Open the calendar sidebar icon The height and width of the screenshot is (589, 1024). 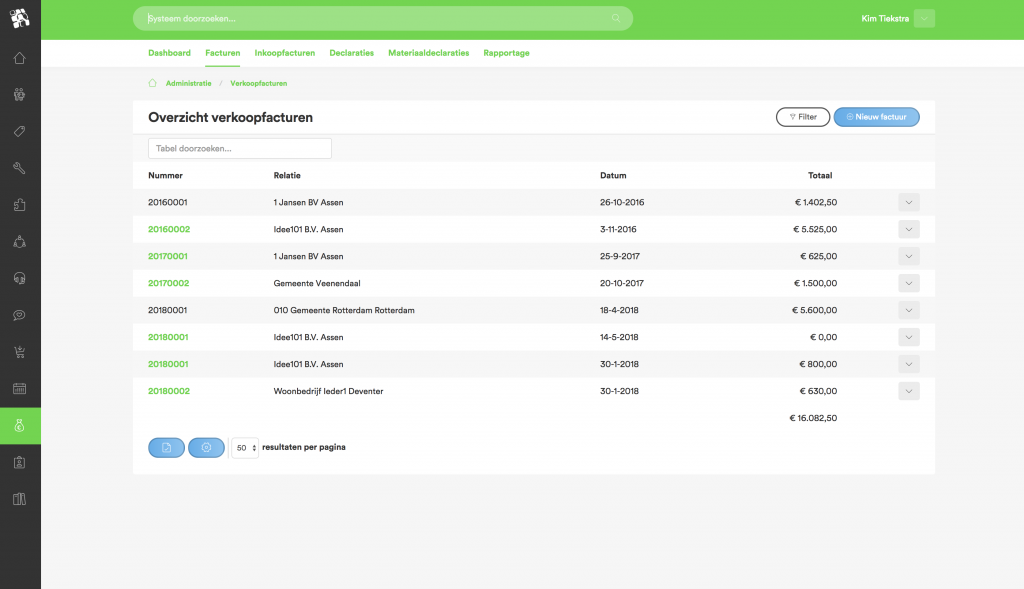[20, 388]
